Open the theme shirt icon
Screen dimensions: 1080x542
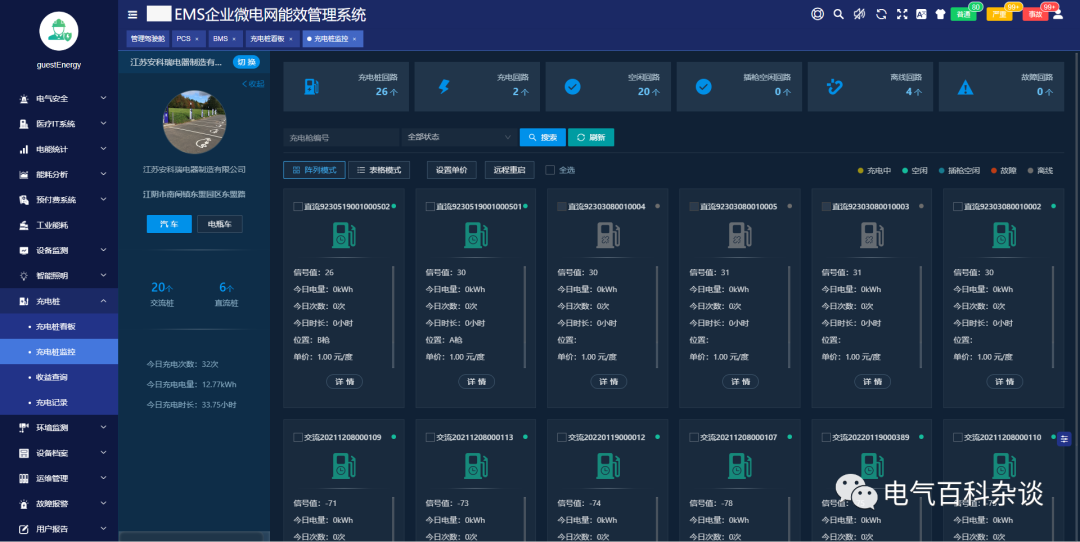[x=940, y=14]
